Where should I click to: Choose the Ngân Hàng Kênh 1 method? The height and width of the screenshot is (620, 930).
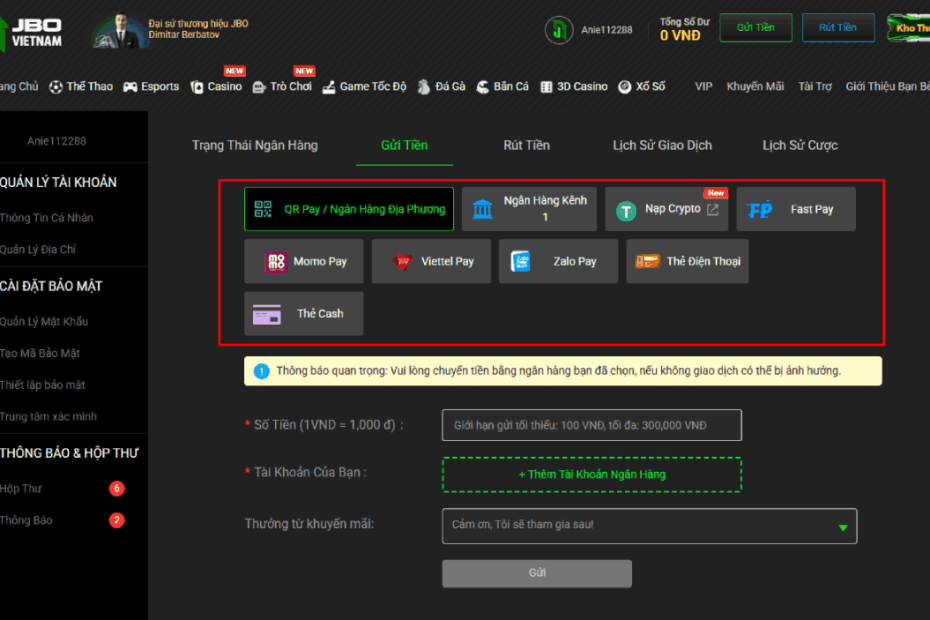coord(529,209)
